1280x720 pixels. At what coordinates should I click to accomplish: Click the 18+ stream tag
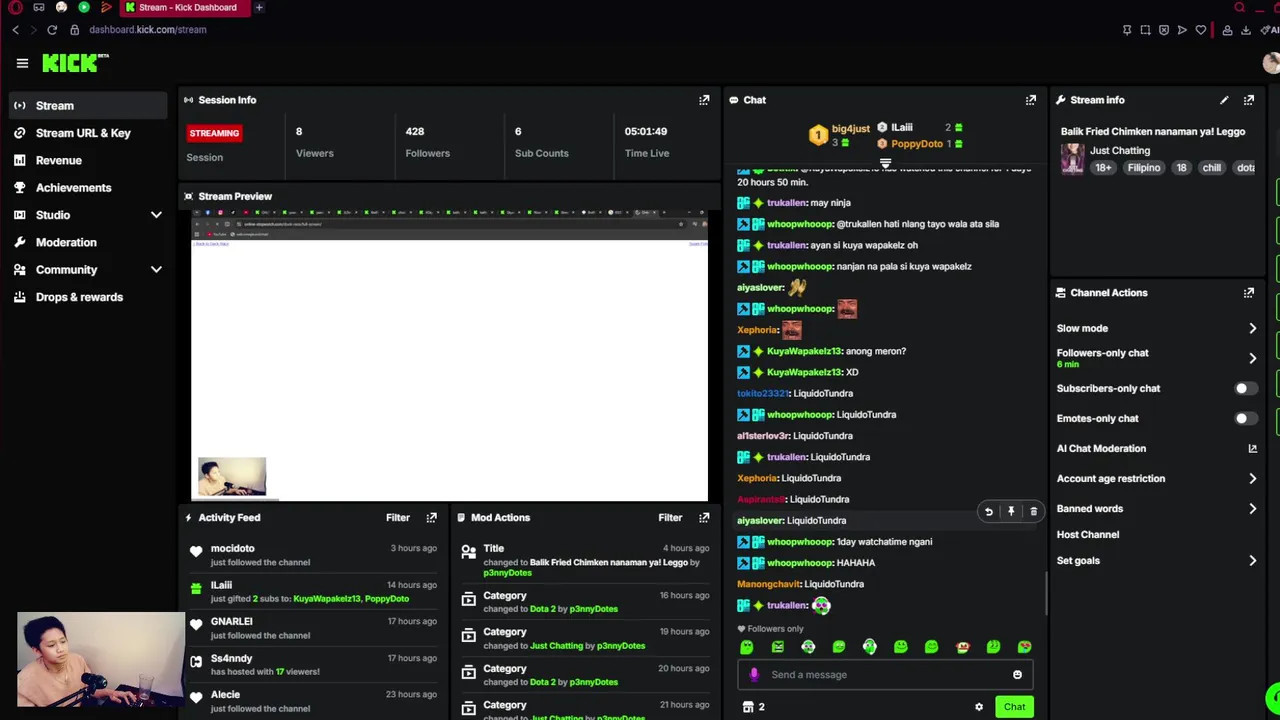click(x=1103, y=168)
